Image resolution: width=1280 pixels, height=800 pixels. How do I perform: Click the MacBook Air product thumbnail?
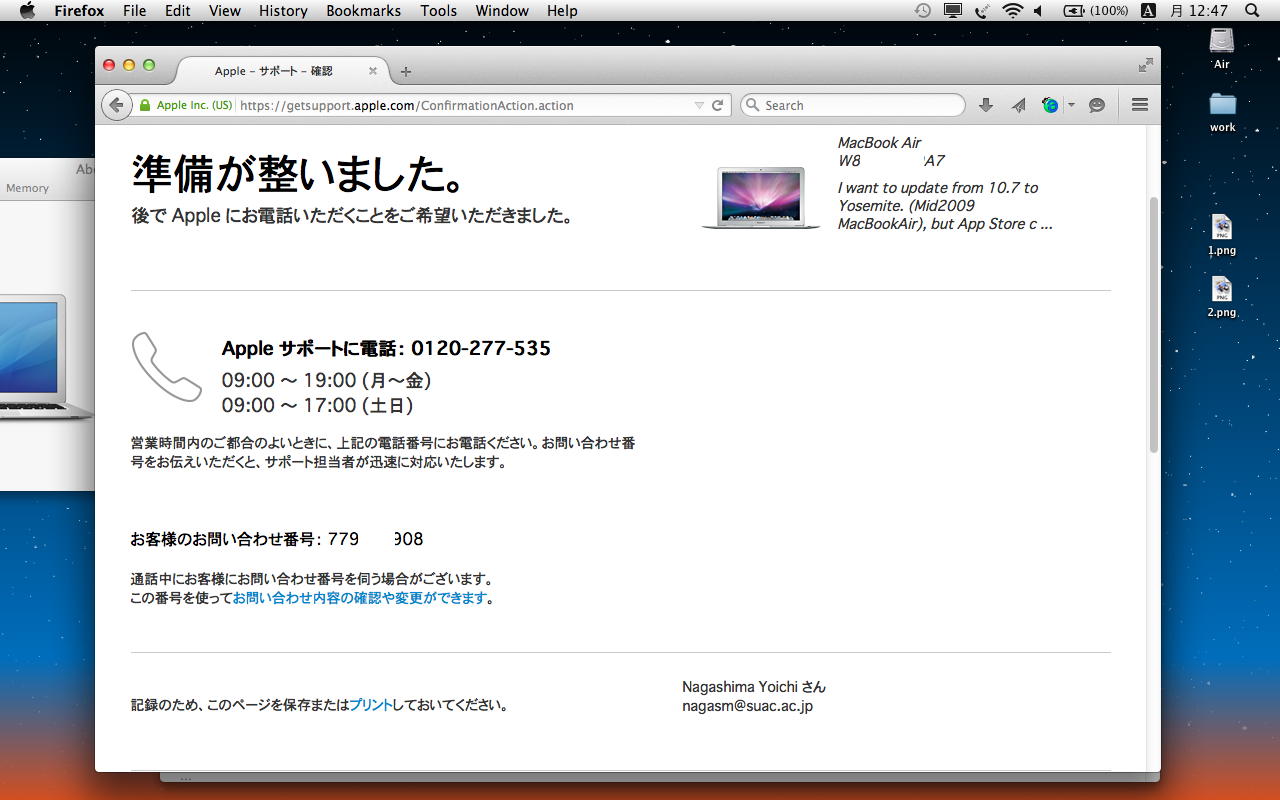click(x=761, y=197)
